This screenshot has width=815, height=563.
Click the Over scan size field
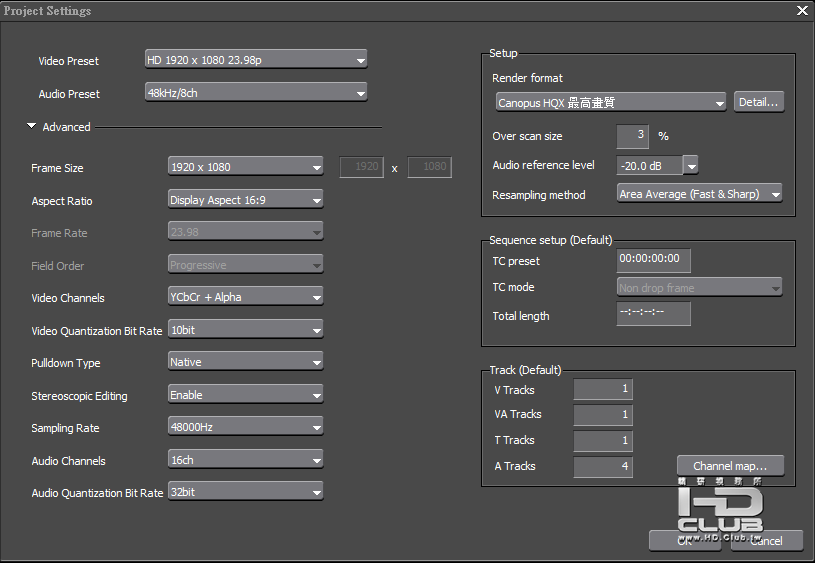(x=633, y=136)
